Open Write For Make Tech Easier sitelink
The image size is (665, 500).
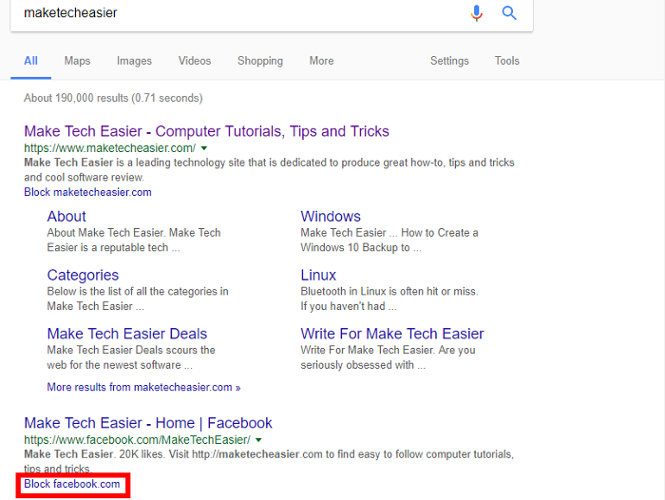coord(392,334)
